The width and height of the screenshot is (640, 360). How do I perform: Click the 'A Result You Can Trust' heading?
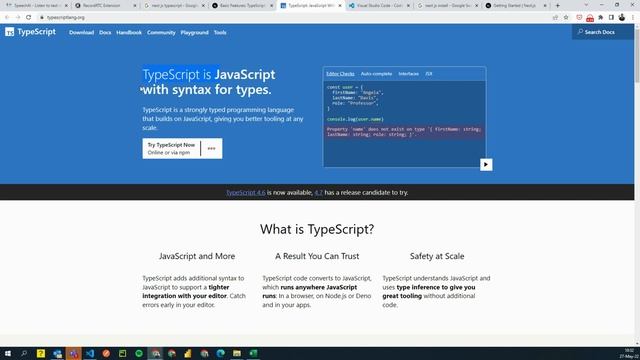[317, 256]
